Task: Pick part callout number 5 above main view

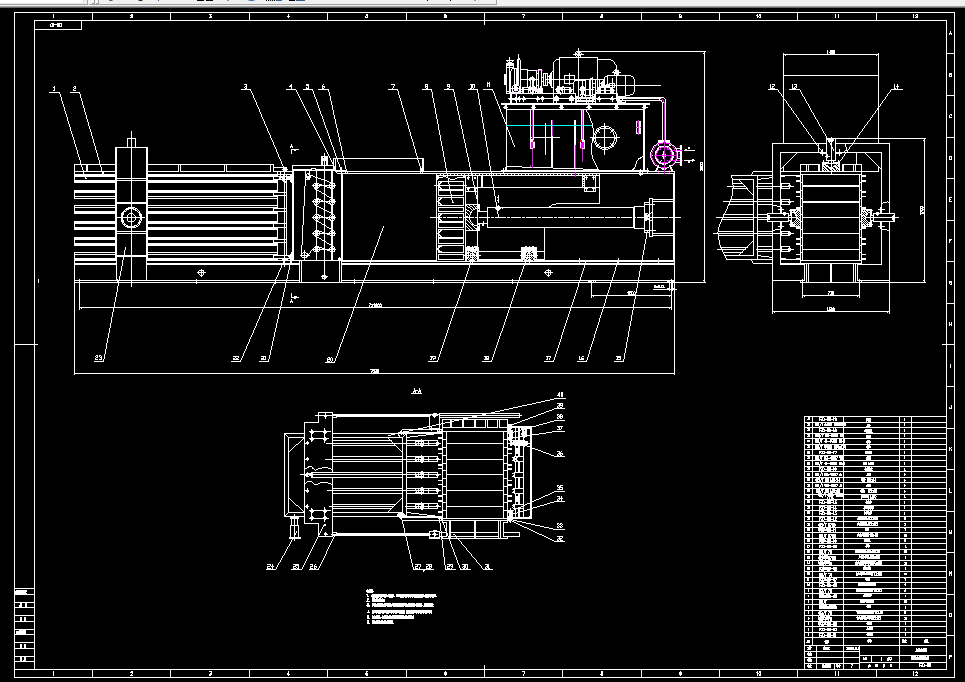Action: (x=307, y=87)
